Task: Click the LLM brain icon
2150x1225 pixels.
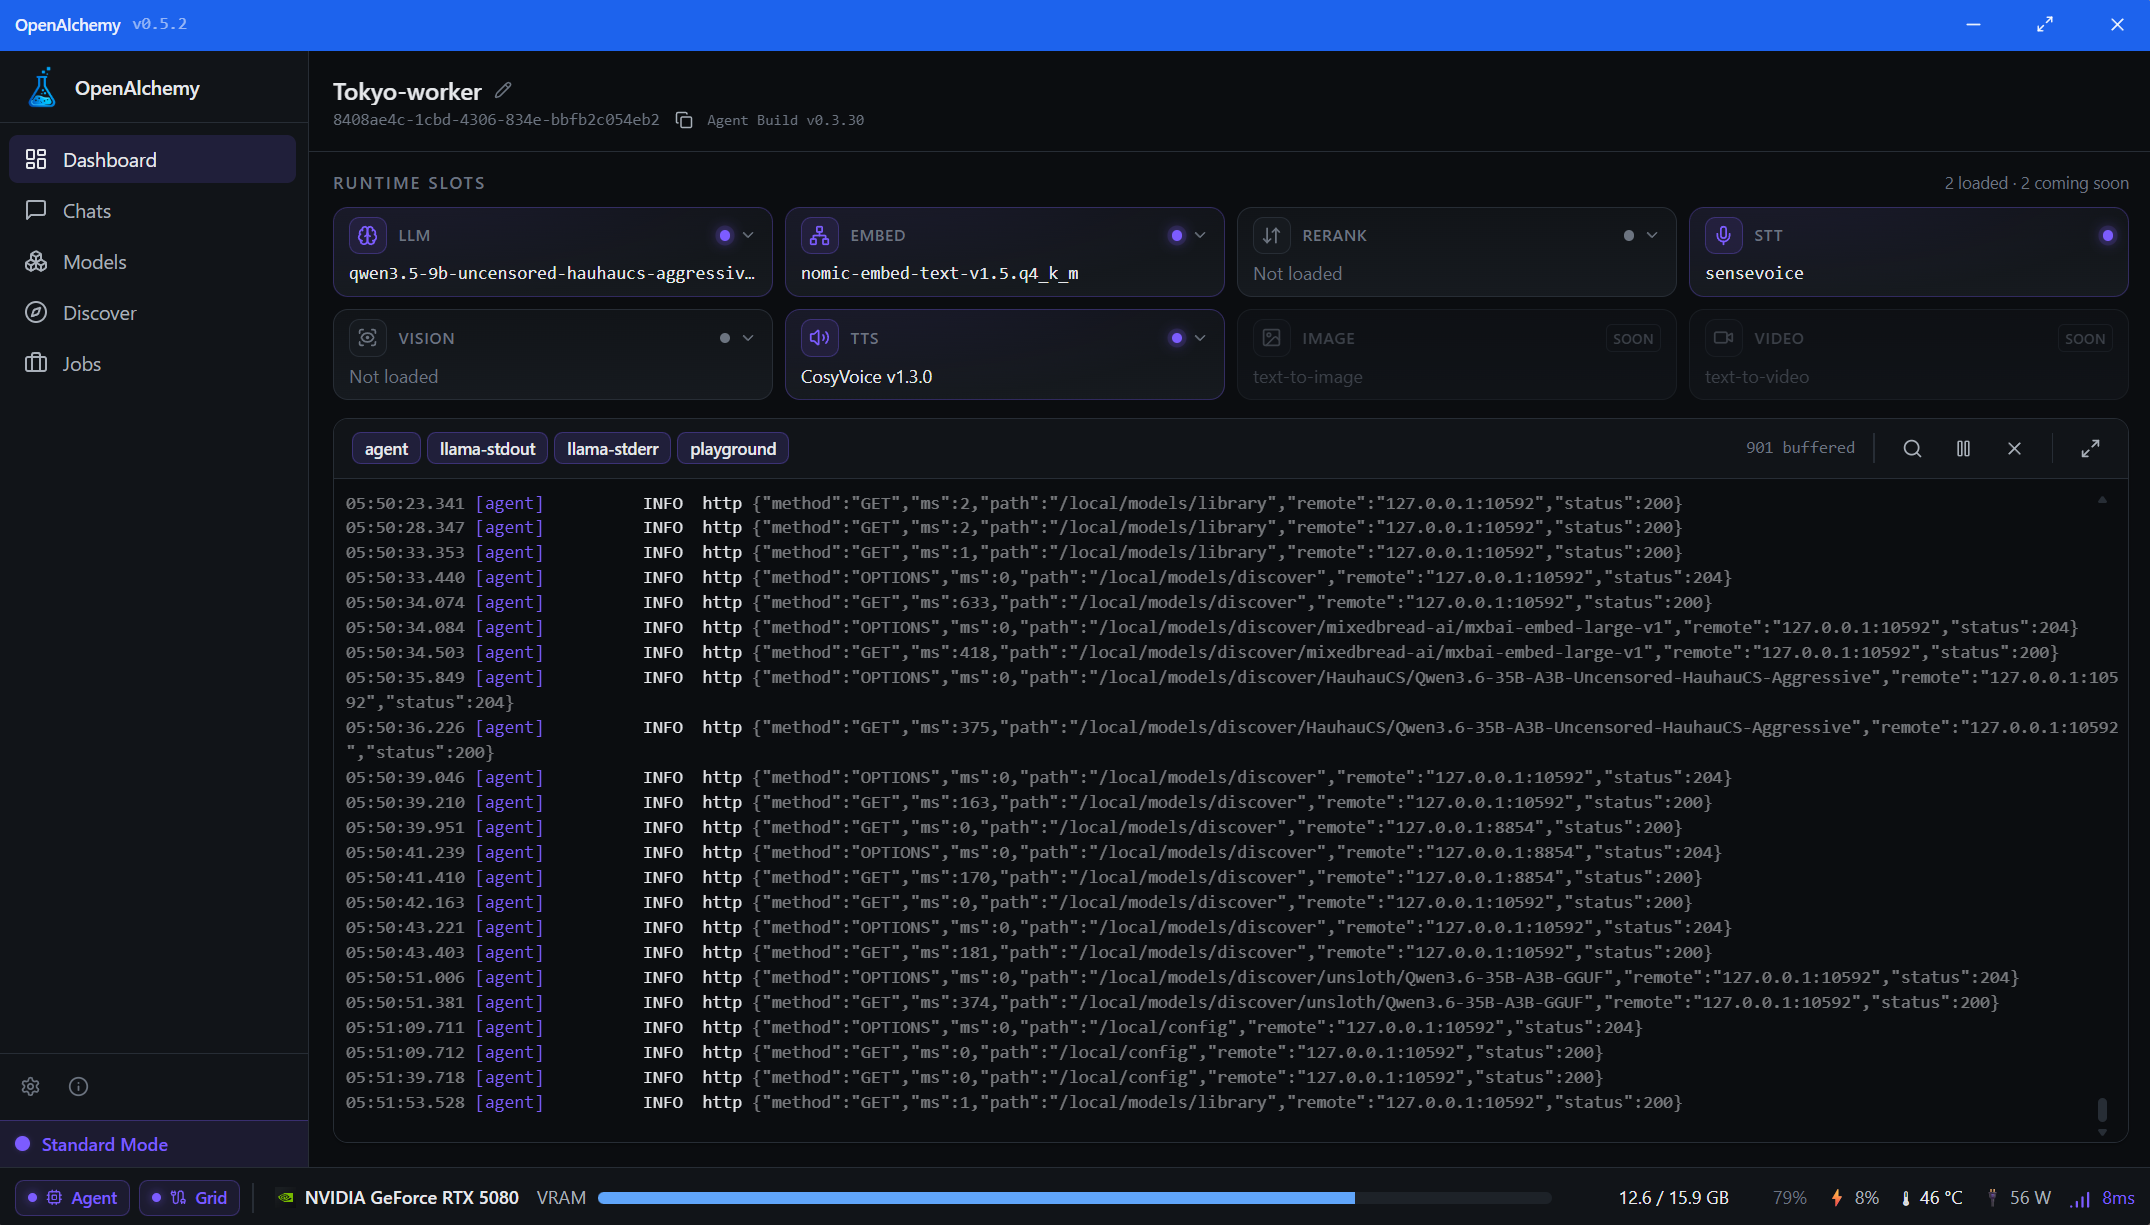Action: pyautogui.click(x=368, y=235)
